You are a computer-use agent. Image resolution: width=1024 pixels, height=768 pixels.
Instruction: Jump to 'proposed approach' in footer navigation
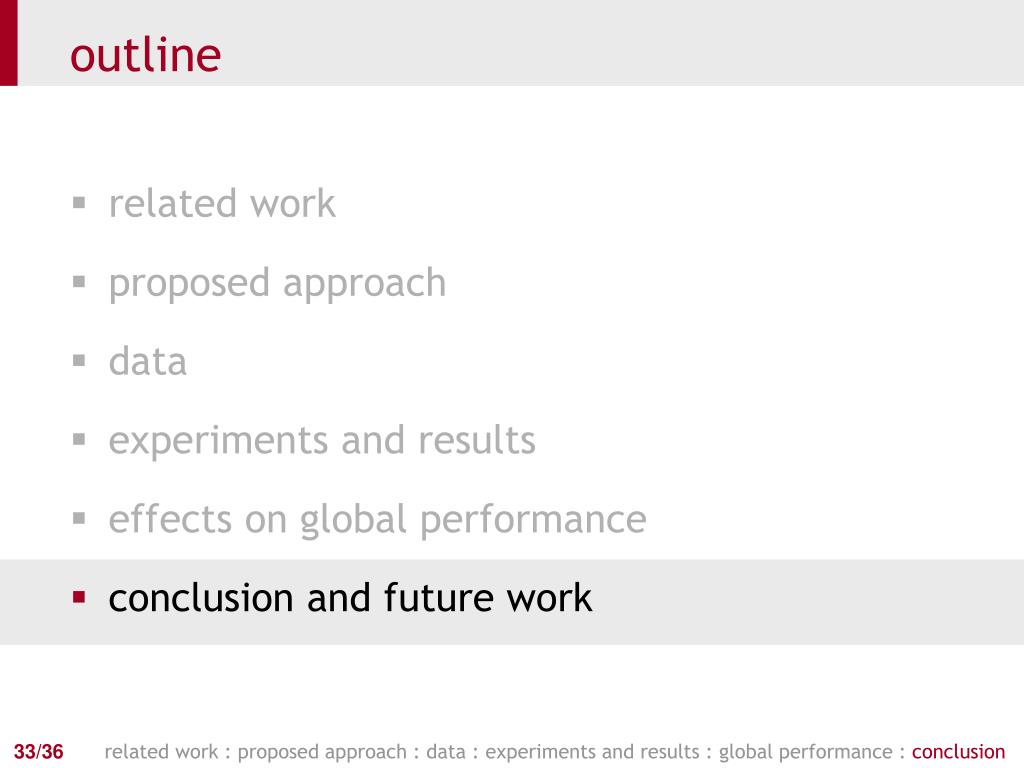(322, 752)
